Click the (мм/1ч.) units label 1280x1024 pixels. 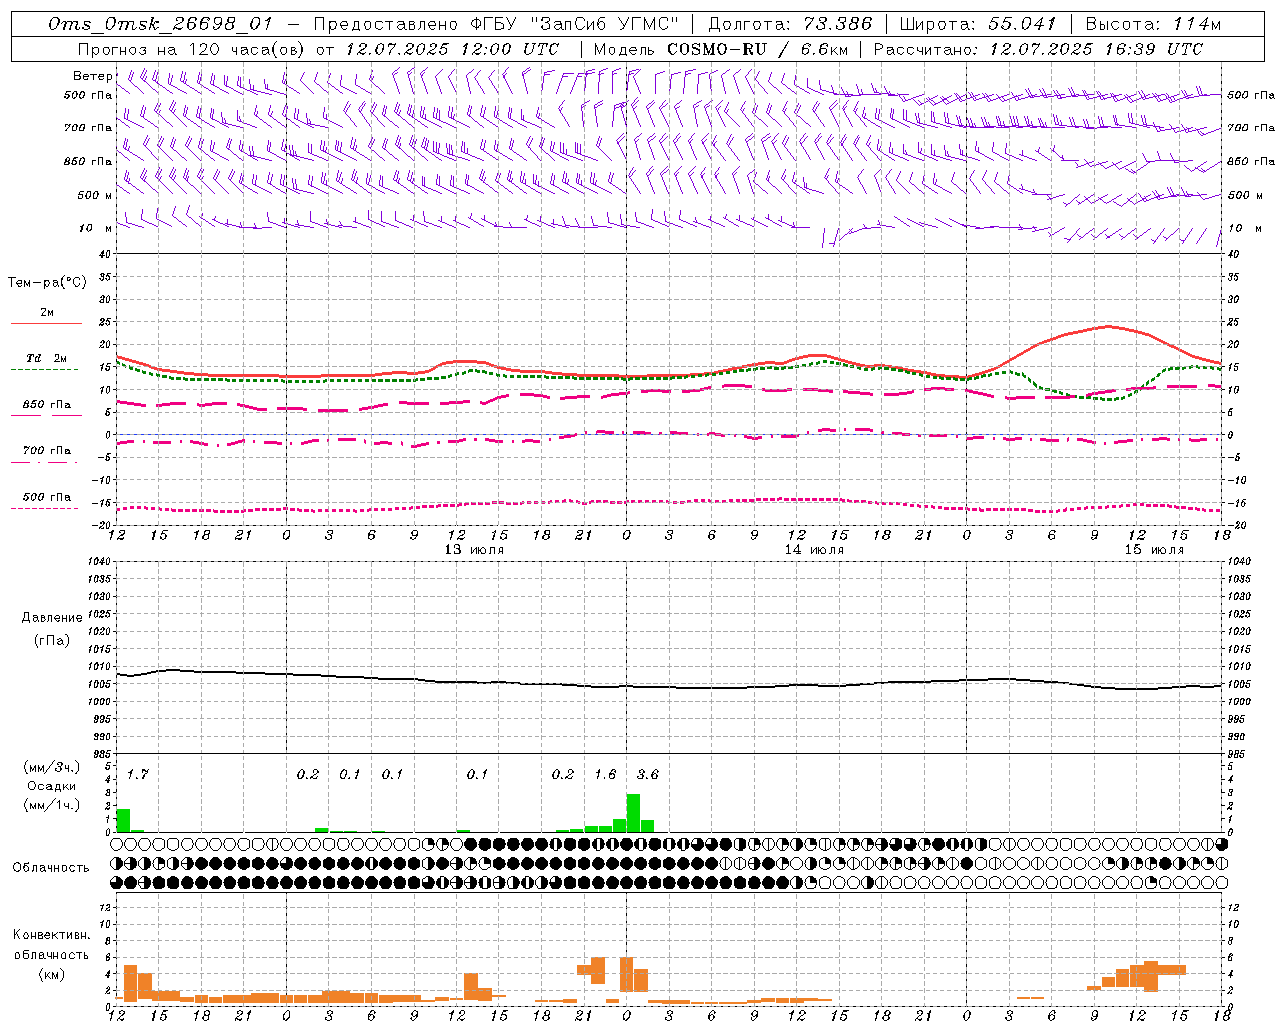coord(52,805)
